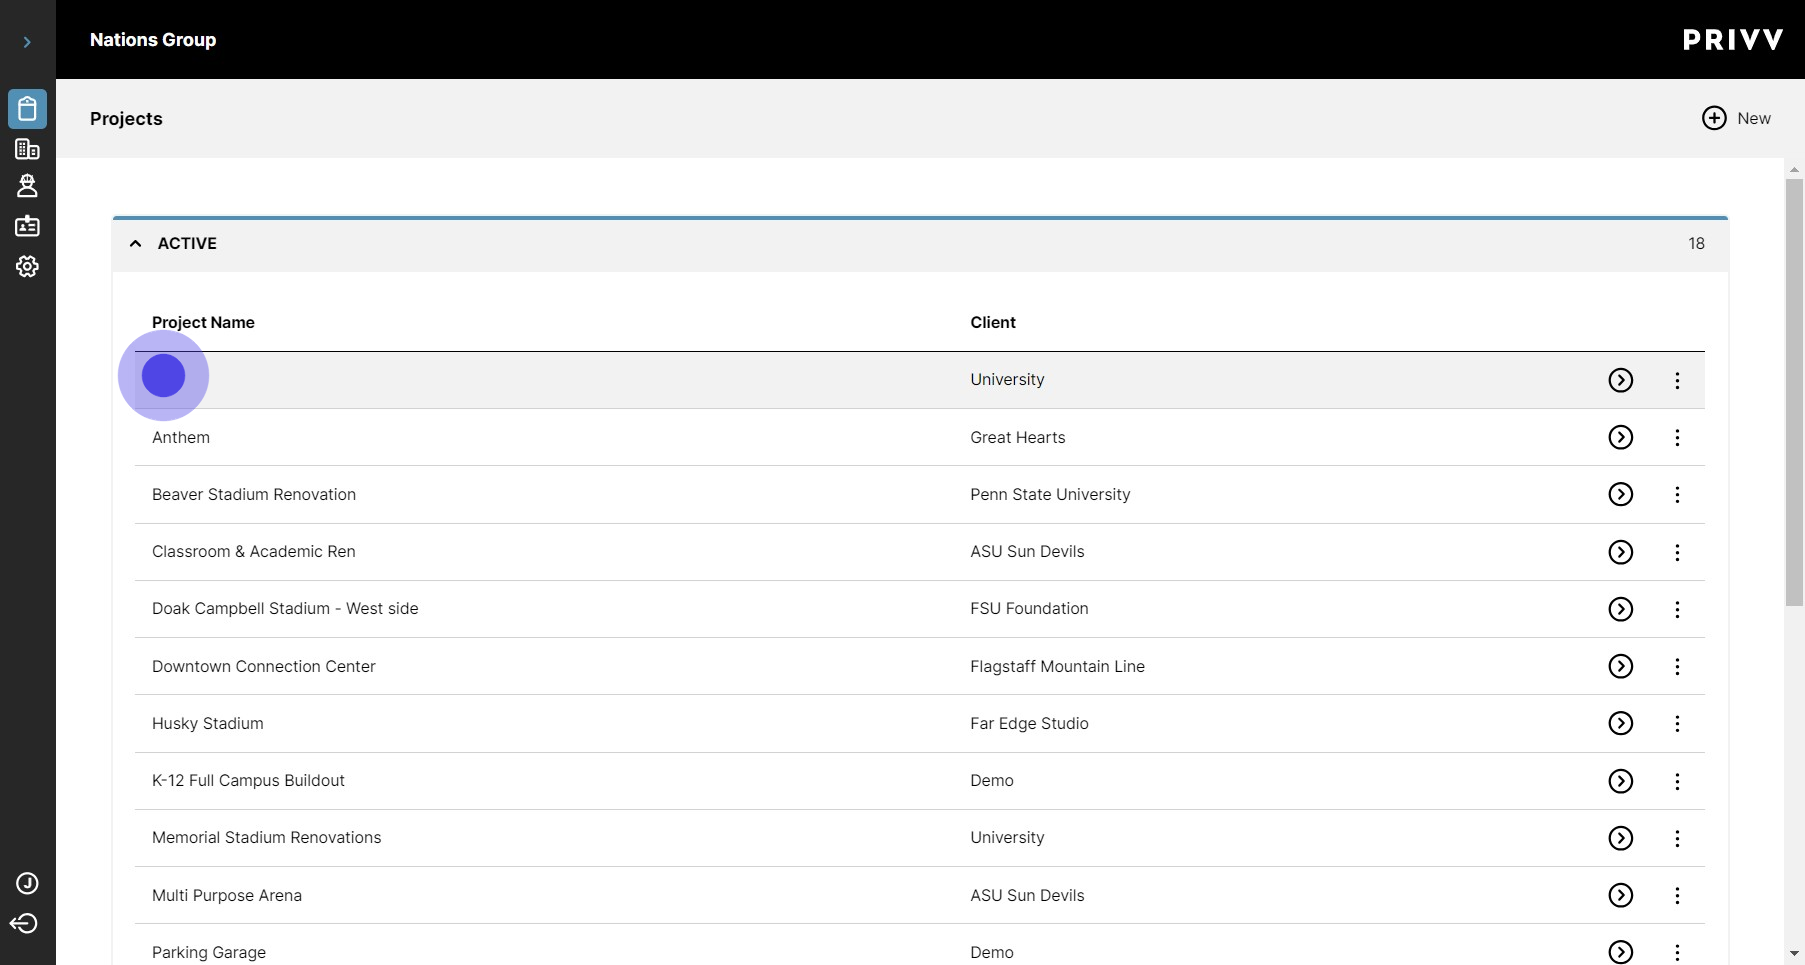Select K-12 Full Campus Buildout project name

tap(248, 780)
